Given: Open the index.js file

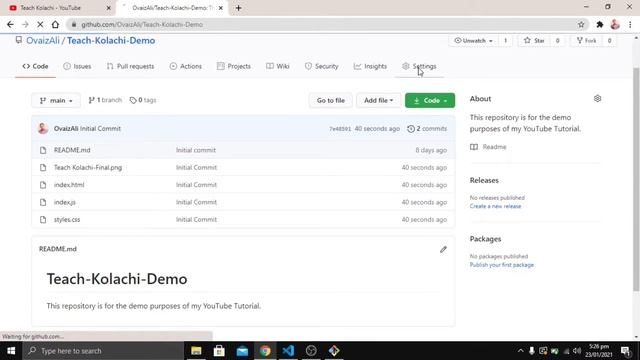Looking at the screenshot, I should coord(64,202).
